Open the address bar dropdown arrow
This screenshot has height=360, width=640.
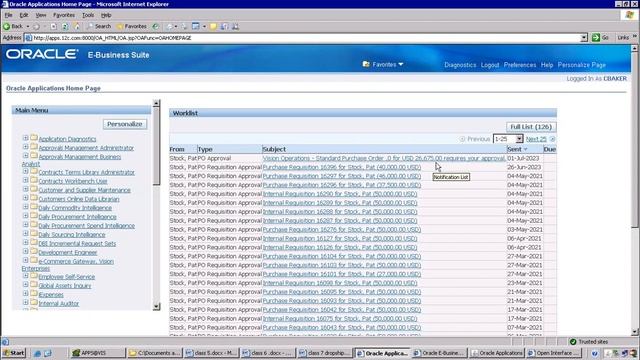coord(584,38)
